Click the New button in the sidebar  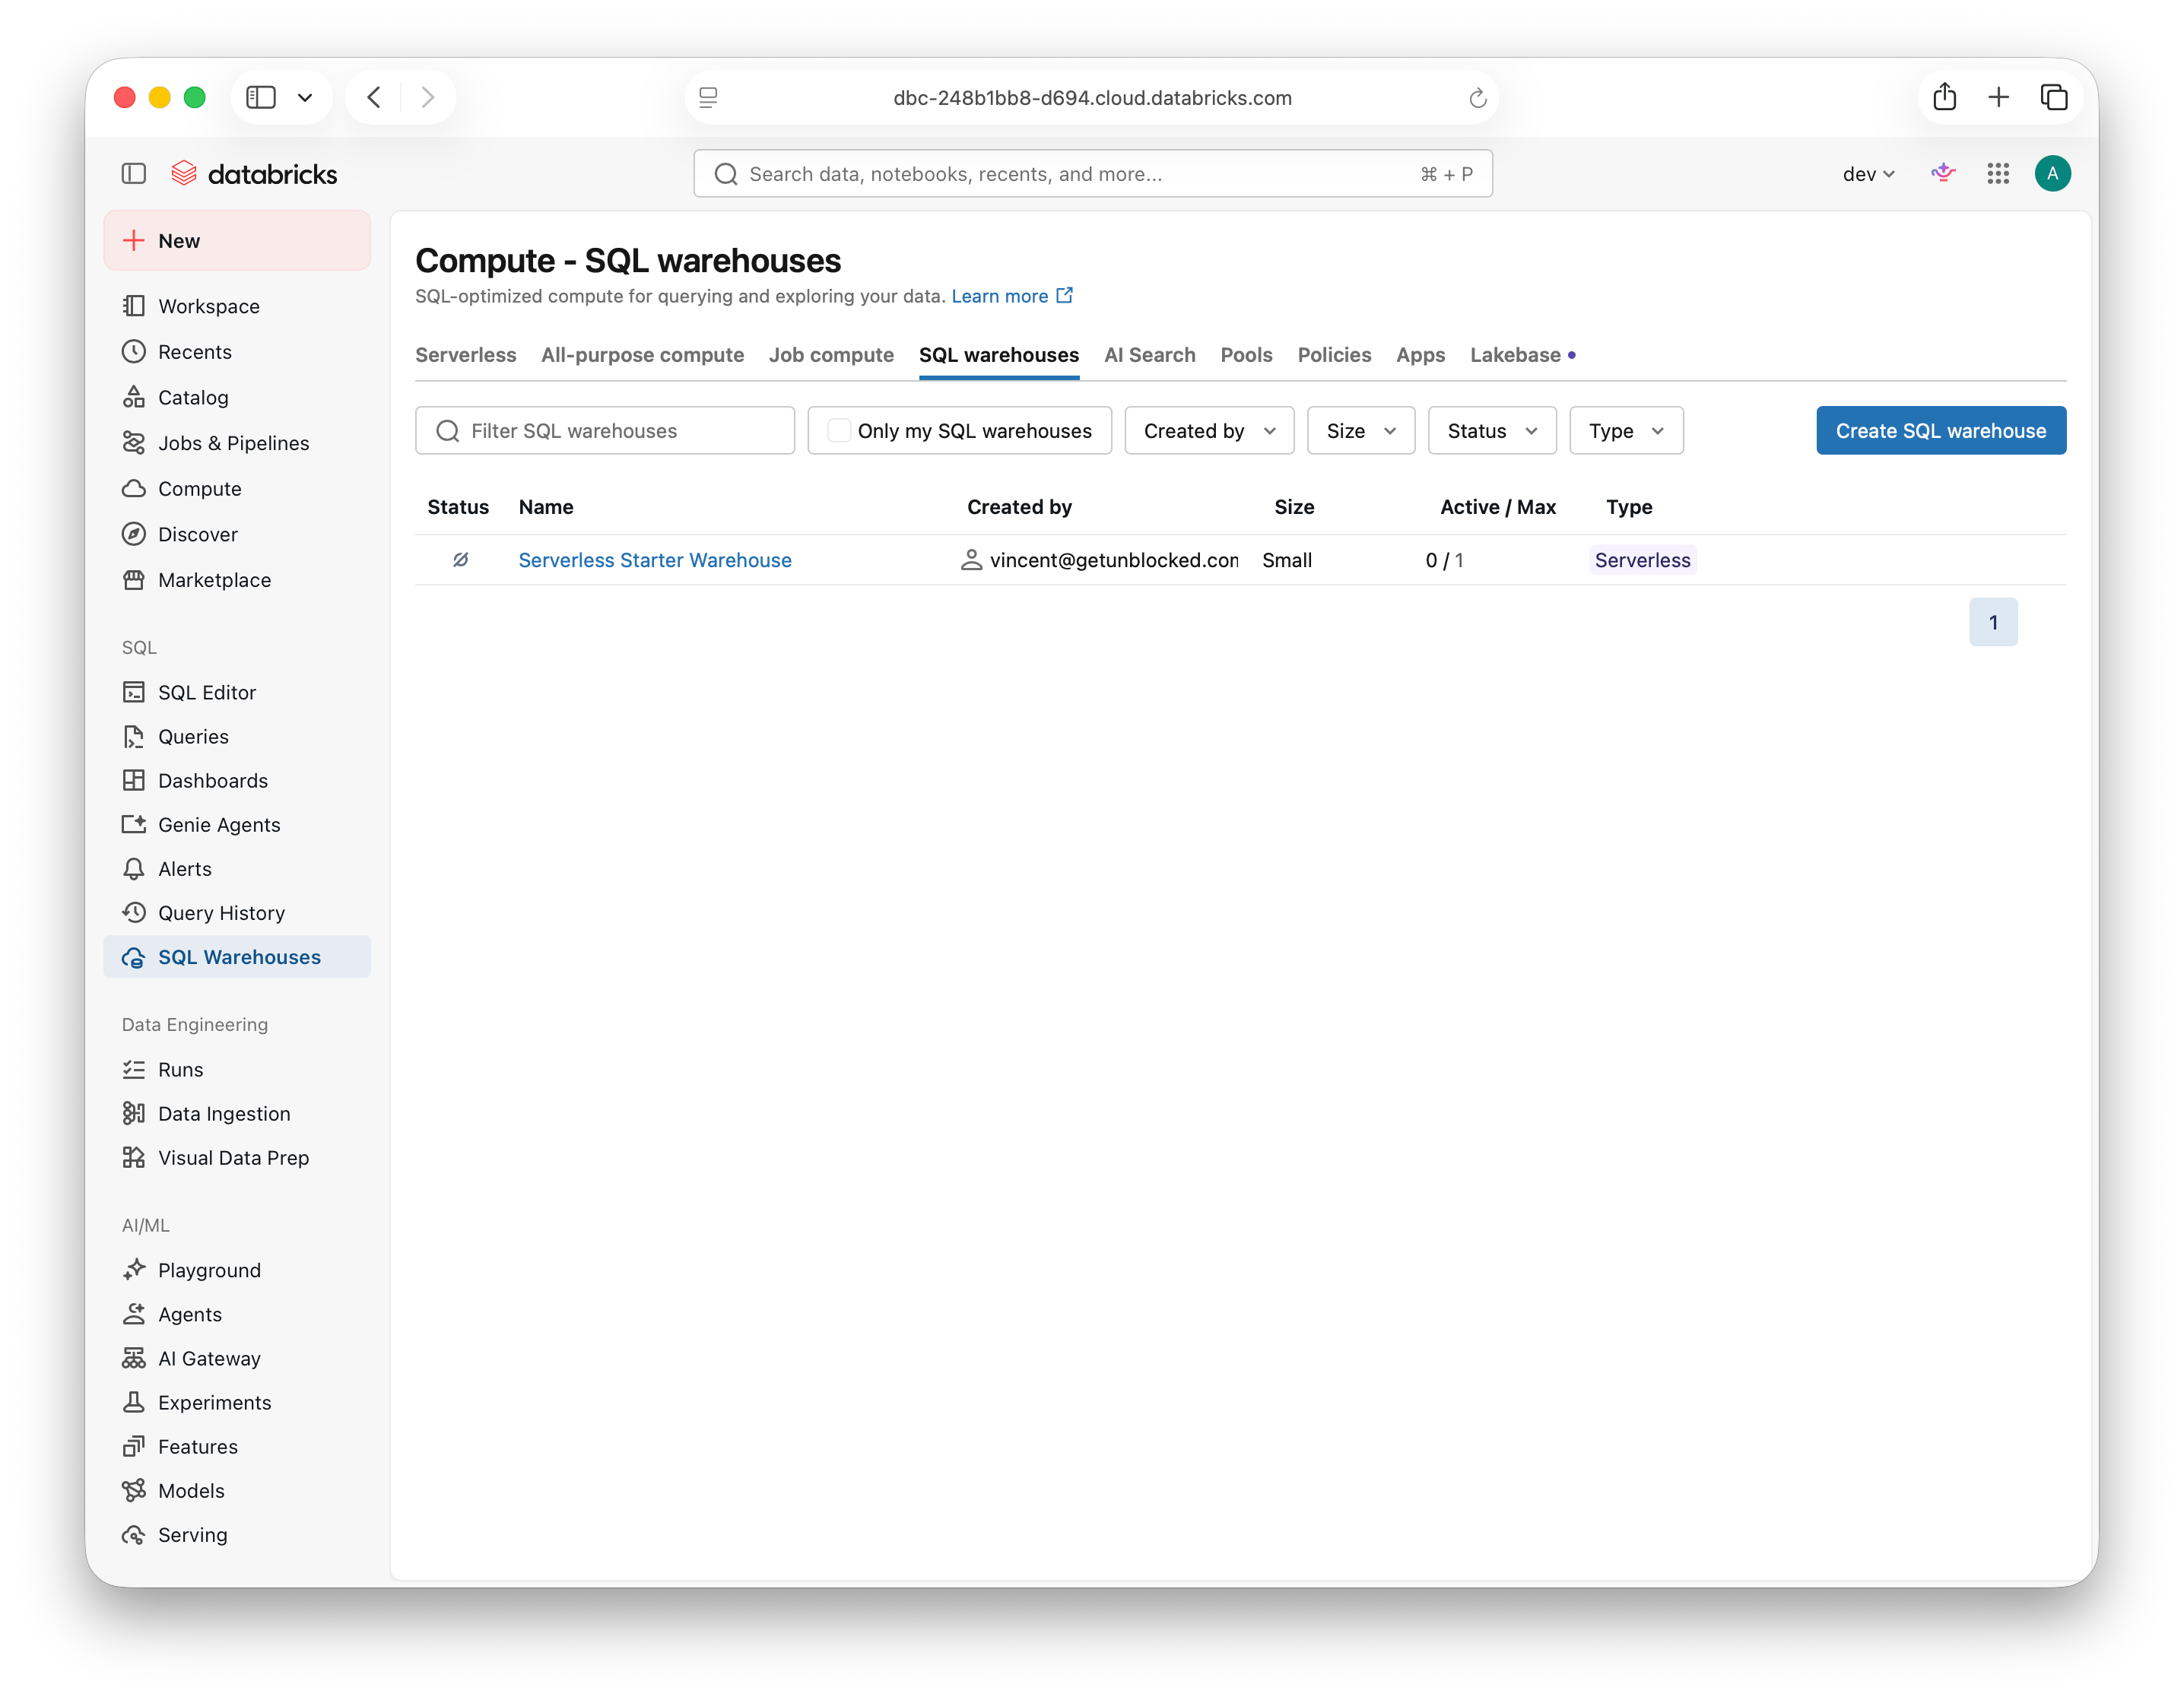[x=237, y=240]
